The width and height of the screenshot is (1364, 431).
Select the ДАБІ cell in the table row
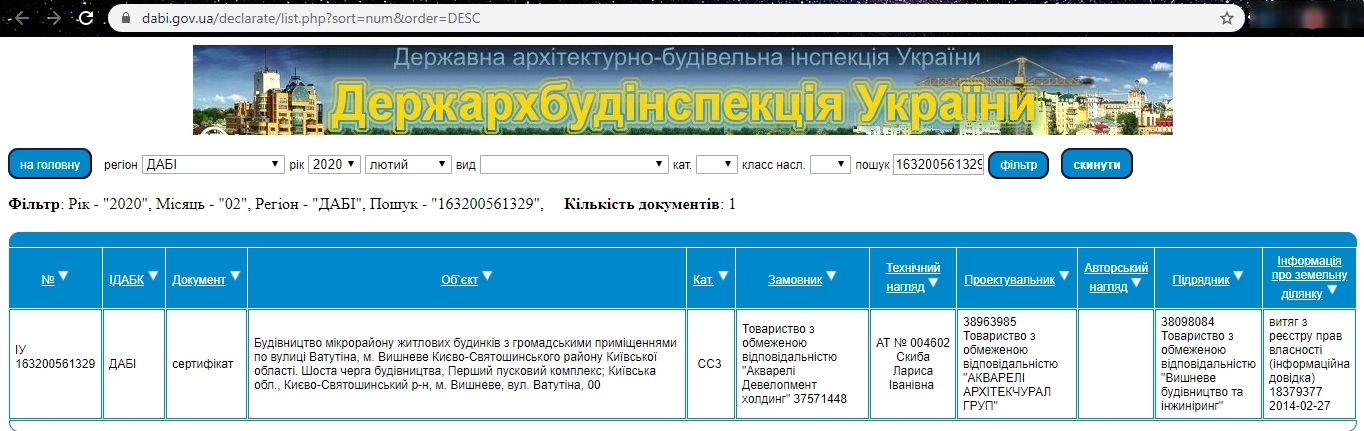[134, 364]
